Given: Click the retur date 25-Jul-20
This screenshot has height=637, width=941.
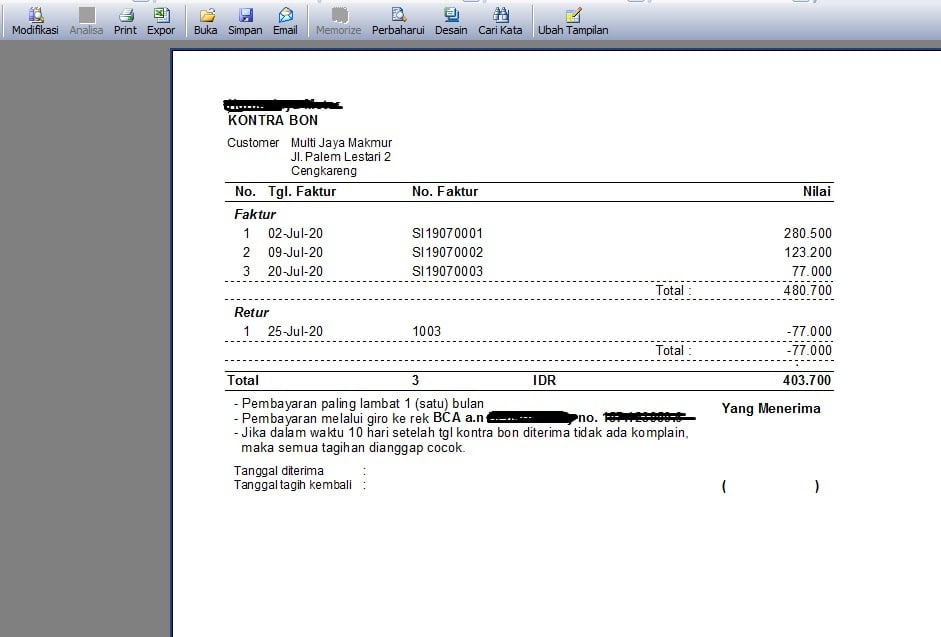Looking at the screenshot, I should pyautogui.click(x=295, y=331).
